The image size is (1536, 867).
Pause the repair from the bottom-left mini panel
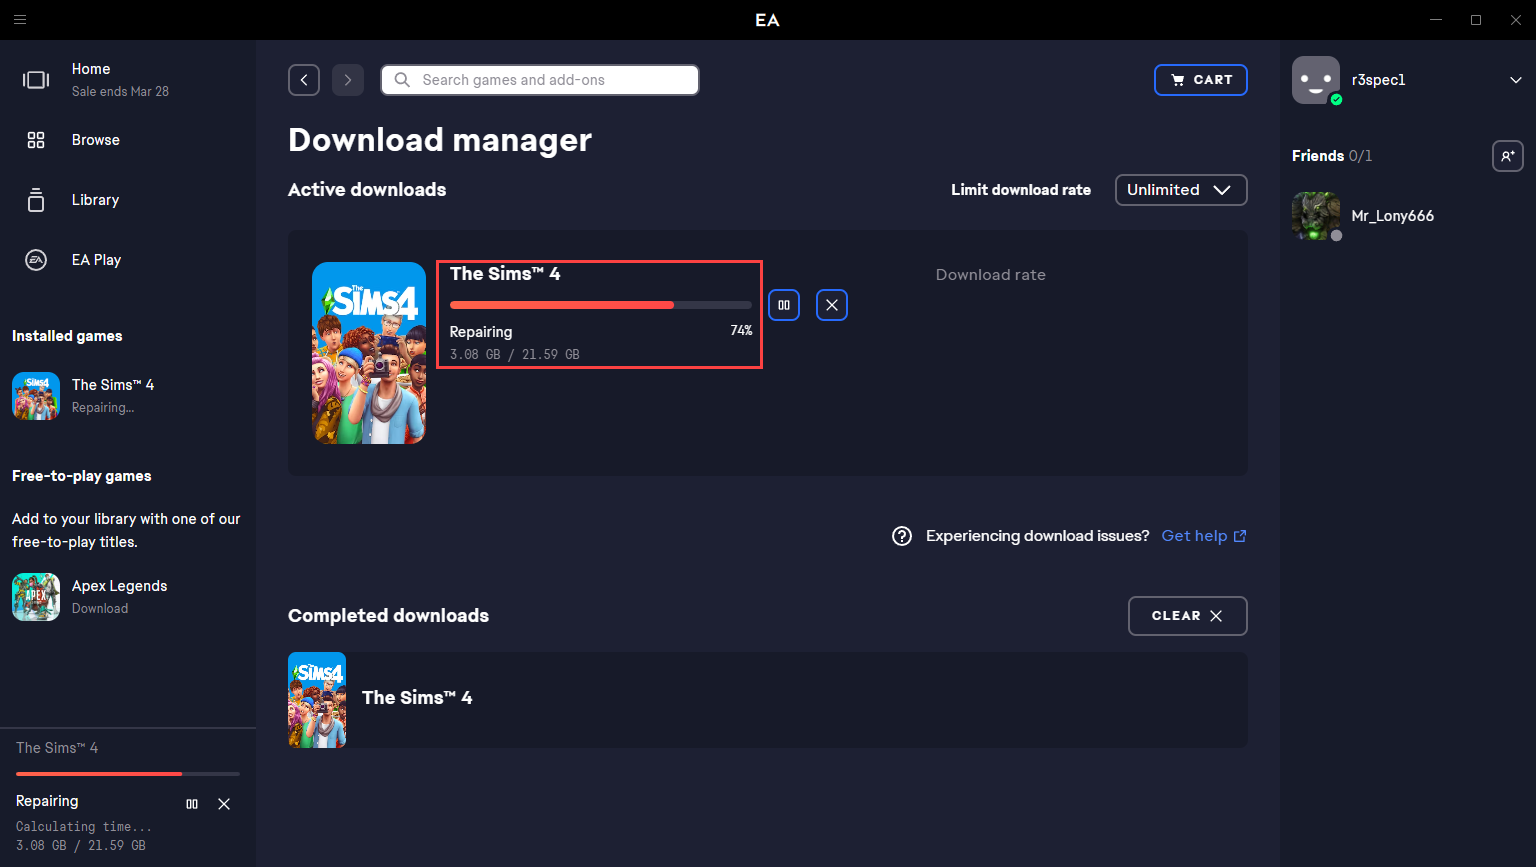pyautogui.click(x=192, y=804)
